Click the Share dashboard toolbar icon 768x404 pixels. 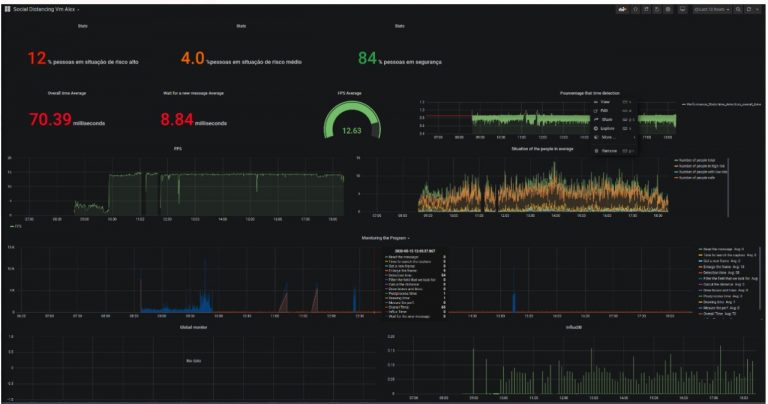[645, 8]
